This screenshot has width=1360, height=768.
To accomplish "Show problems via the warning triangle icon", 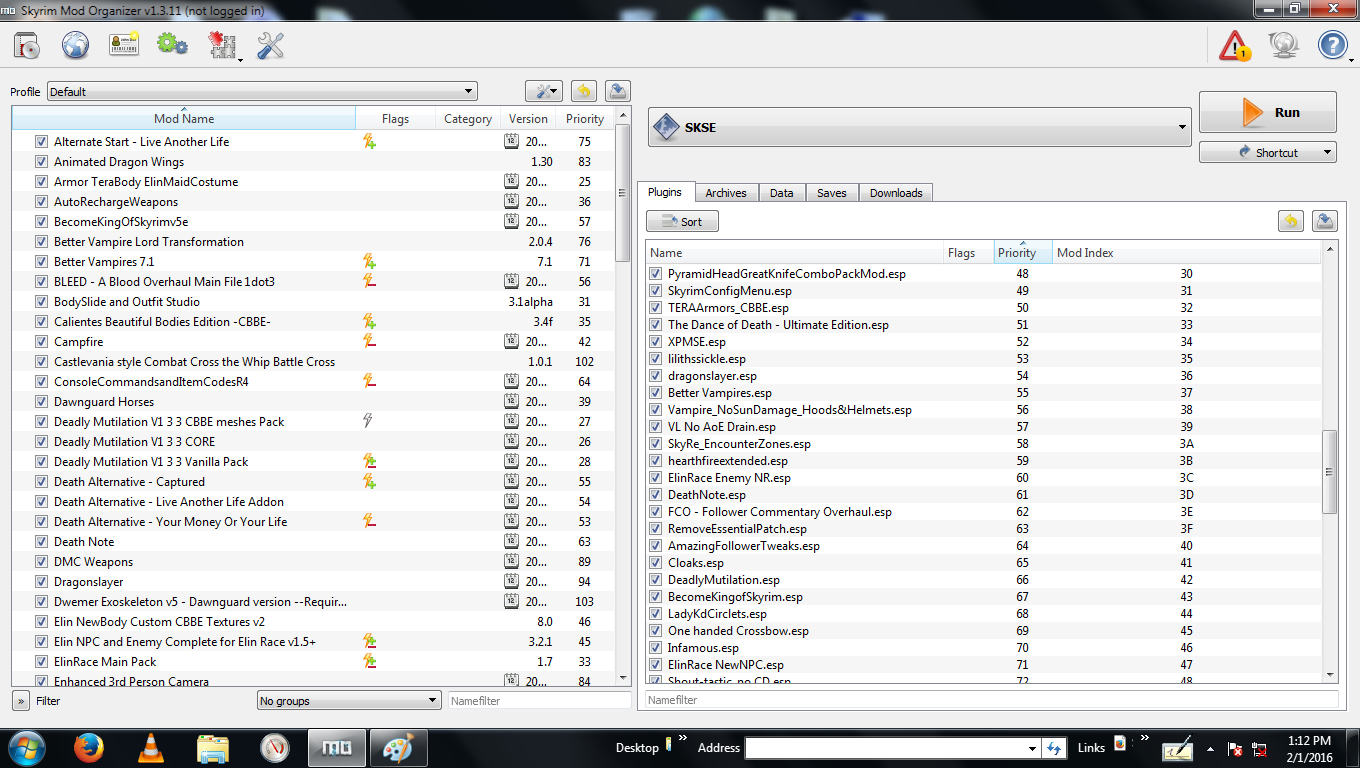I will click(1235, 45).
